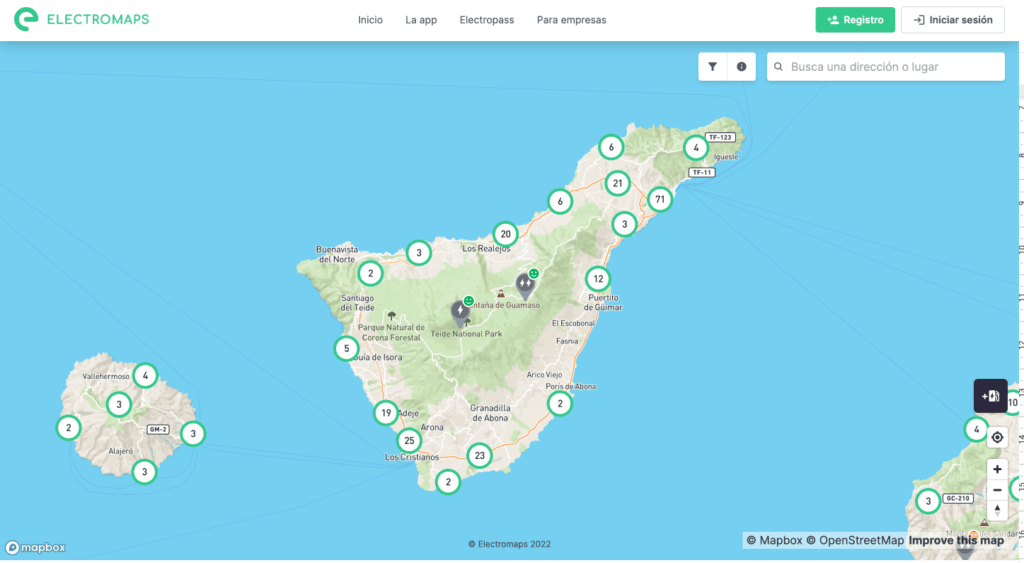Select charger pin near Montaña de Guamaso
This screenshot has height=563, width=1024.
(x=525, y=285)
